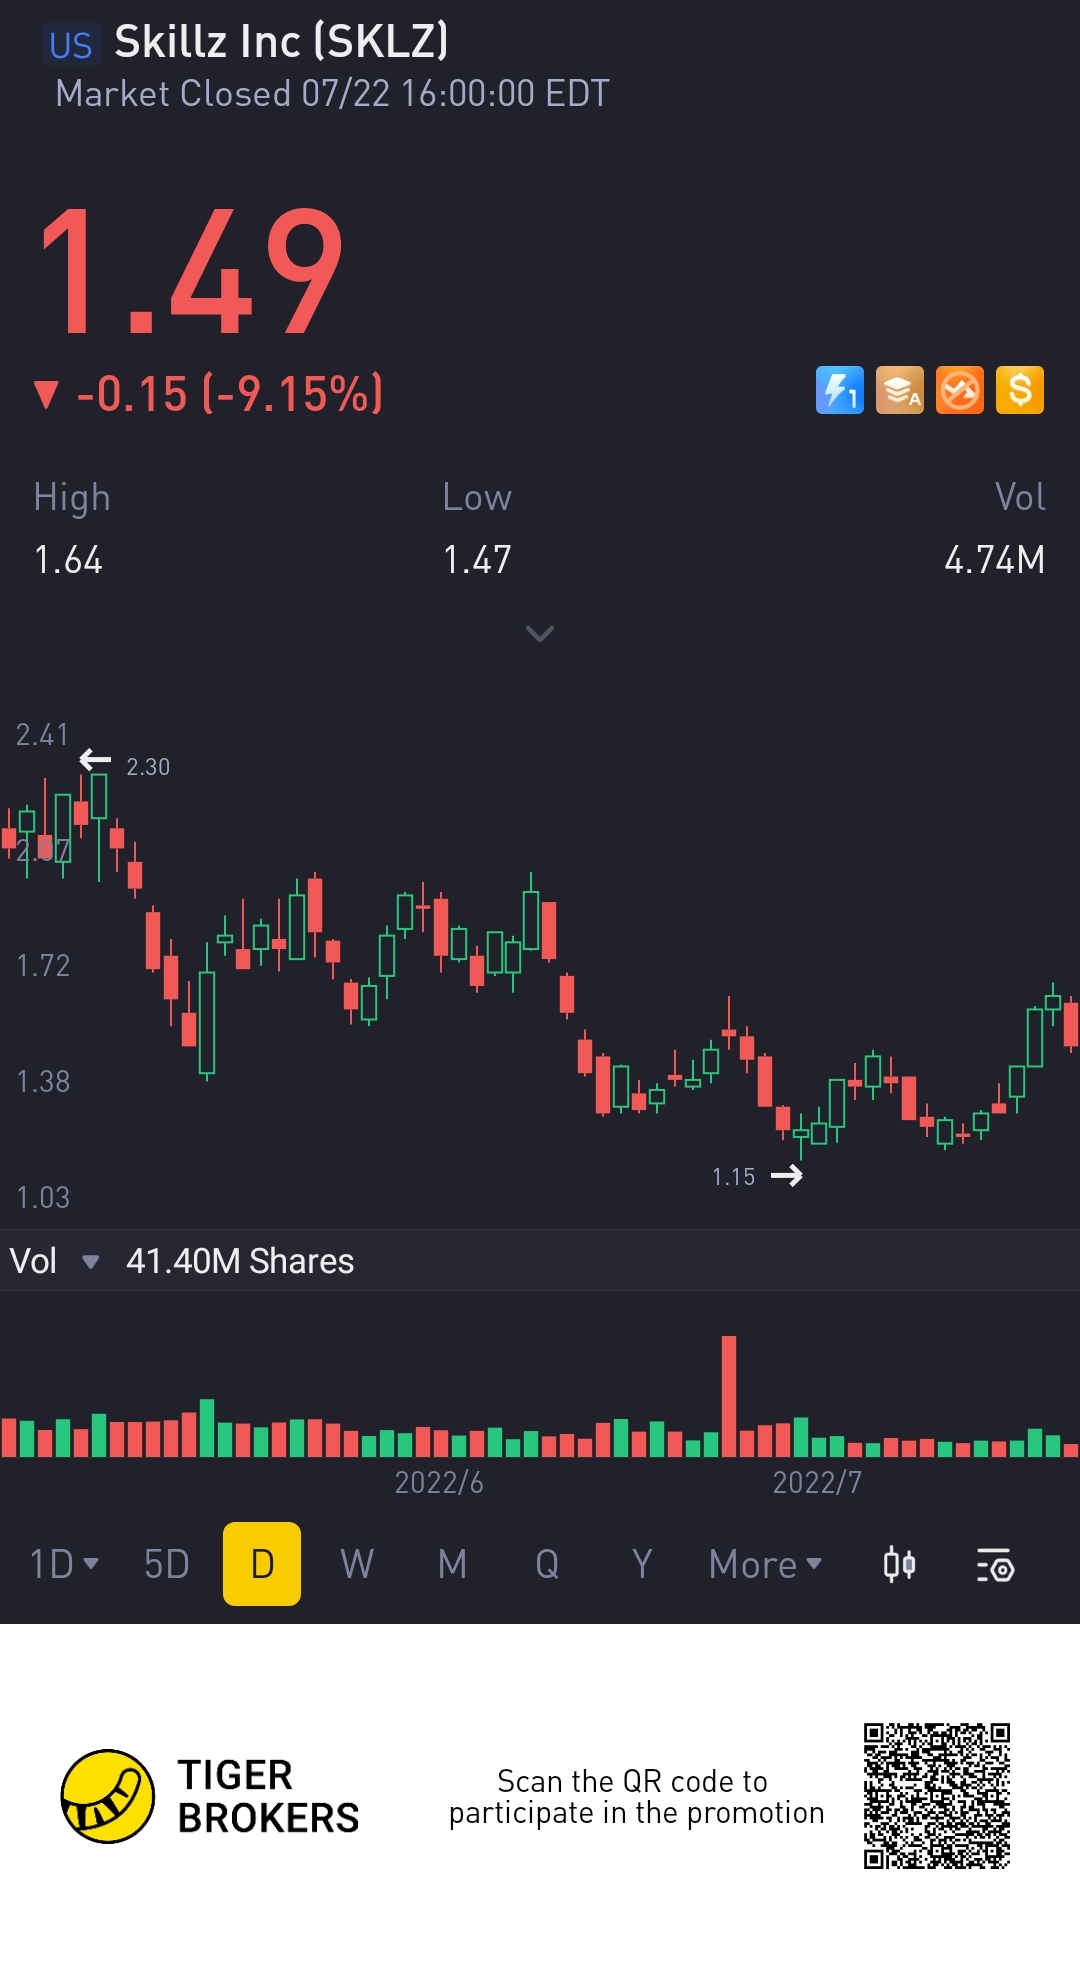Tap the US market flag label
The image size is (1080, 1969).
(71, 46)
